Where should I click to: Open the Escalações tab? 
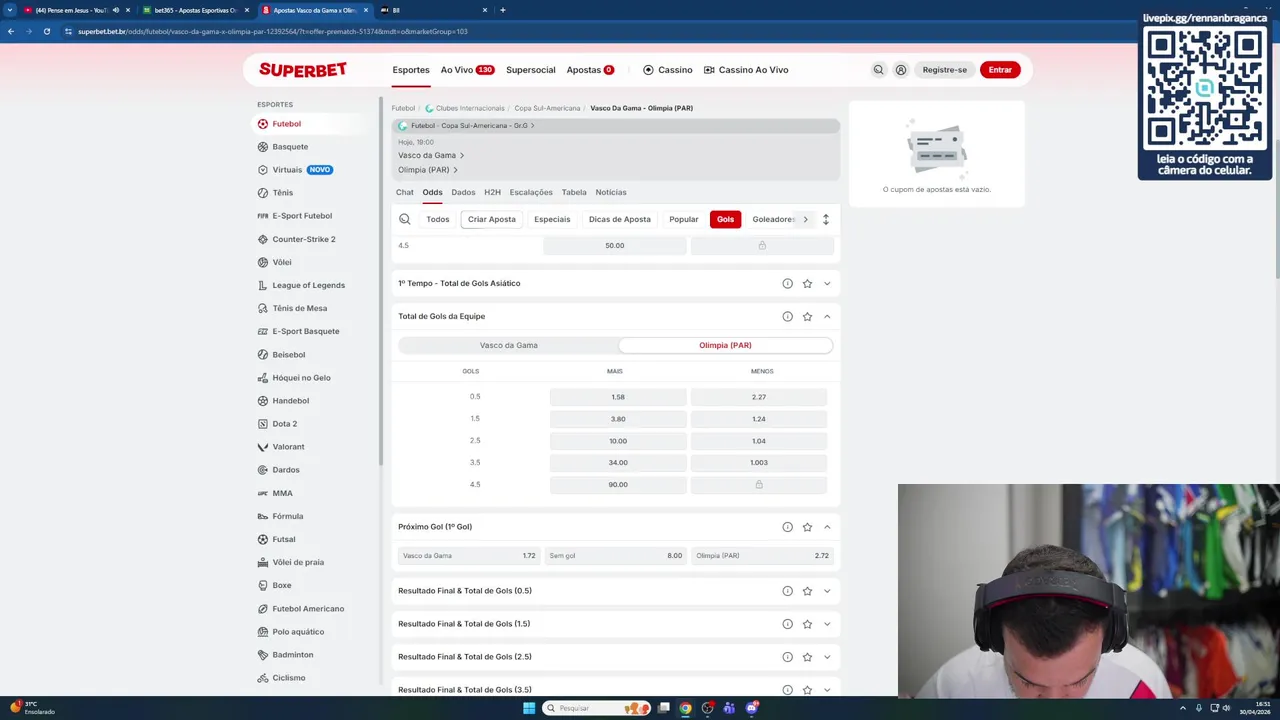point(531,192)
